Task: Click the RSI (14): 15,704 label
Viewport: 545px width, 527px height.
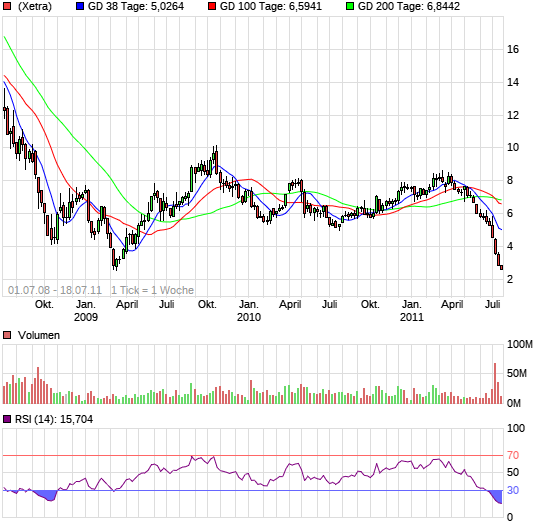Action: click(x=54, y=420)
